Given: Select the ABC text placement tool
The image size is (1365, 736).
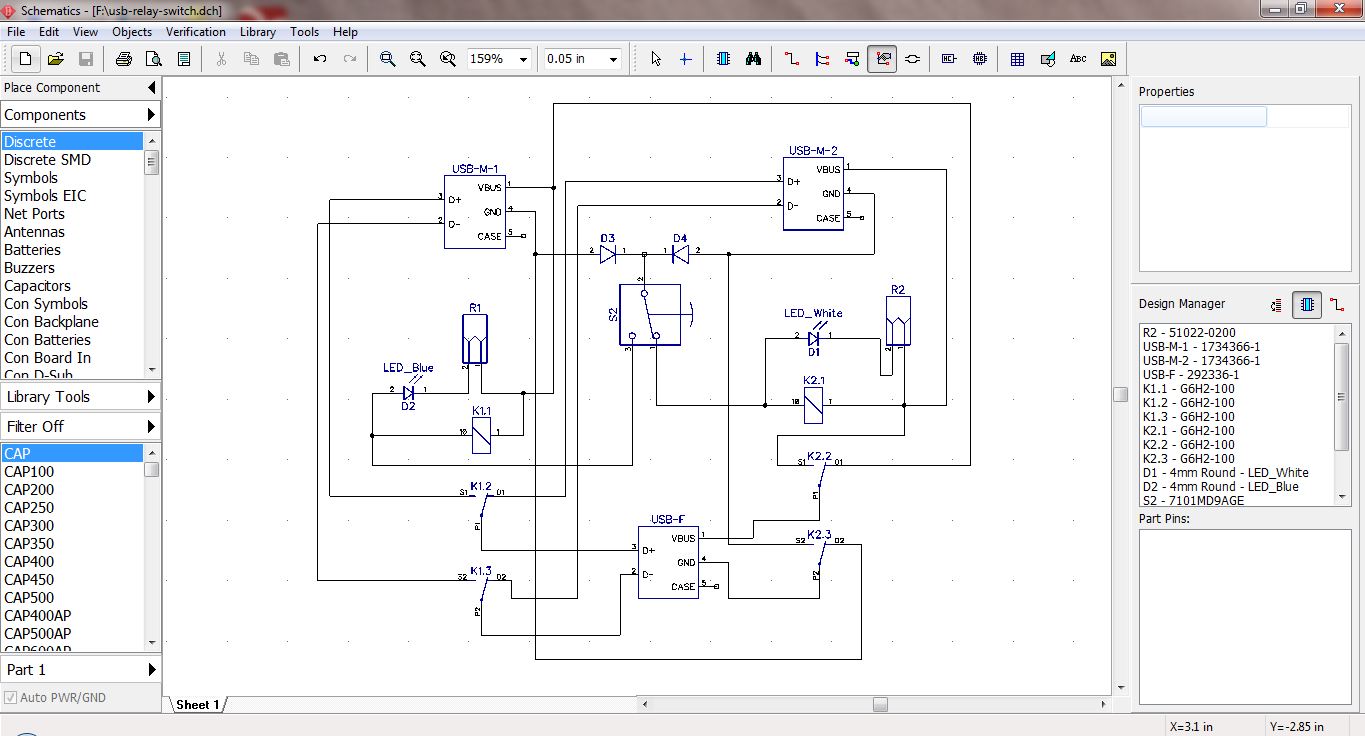Looking at the screenshot, I should 1077,58.
